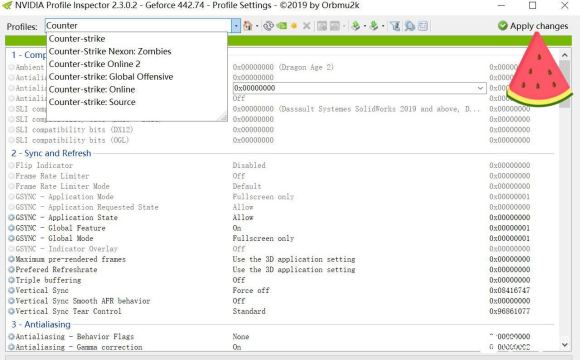Image resolution: width=580 pixels, height=360 pixels.
Task: Pick Counter-strike: Global Offensive profile
Action: click(137, 77)
